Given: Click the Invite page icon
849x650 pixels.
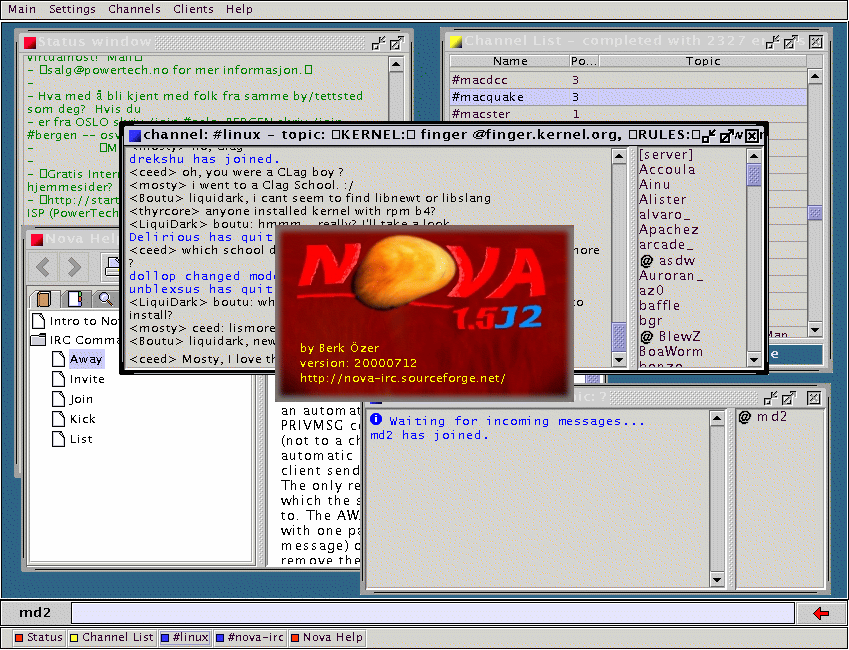Looking at the screenshot, I should [58, 379].
